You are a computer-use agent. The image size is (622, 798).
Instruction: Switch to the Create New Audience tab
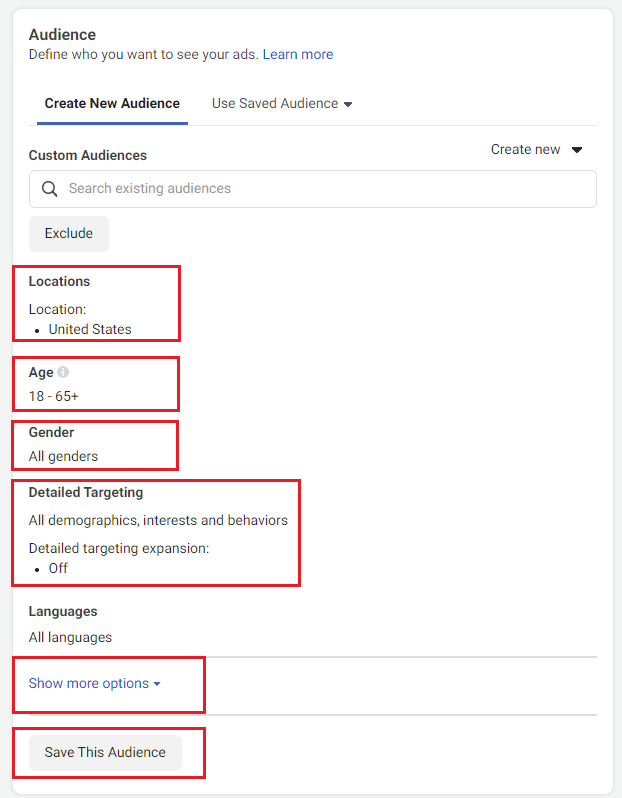click(x=112, y=103)
